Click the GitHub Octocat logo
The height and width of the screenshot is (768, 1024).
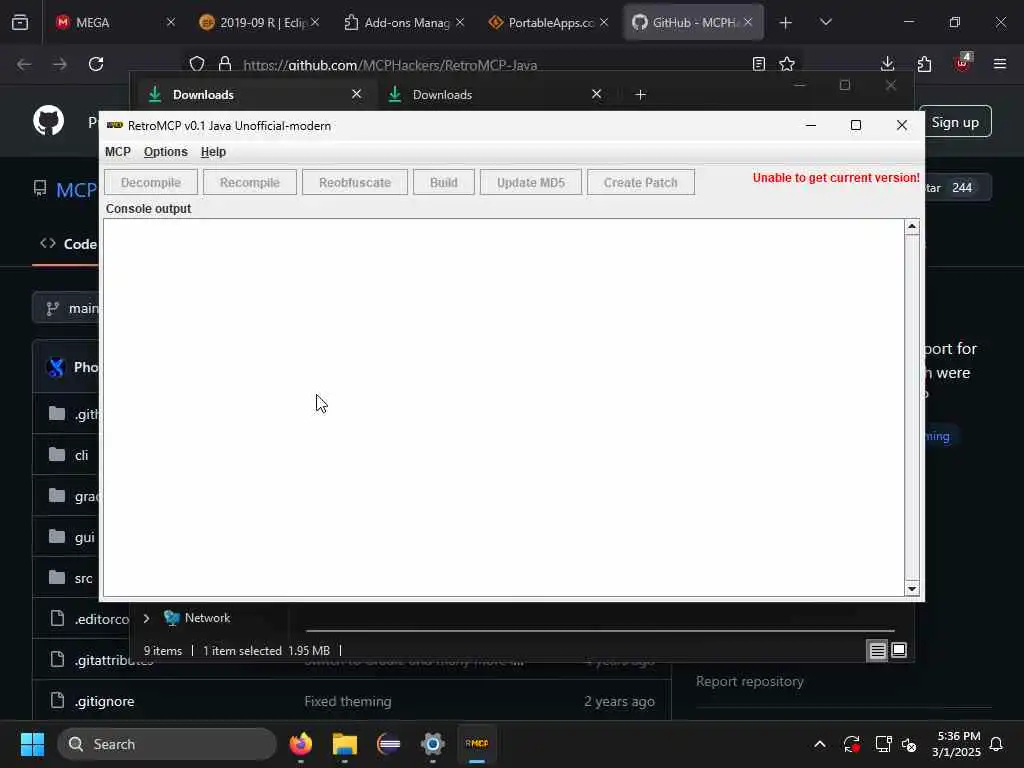pos(48,121)
